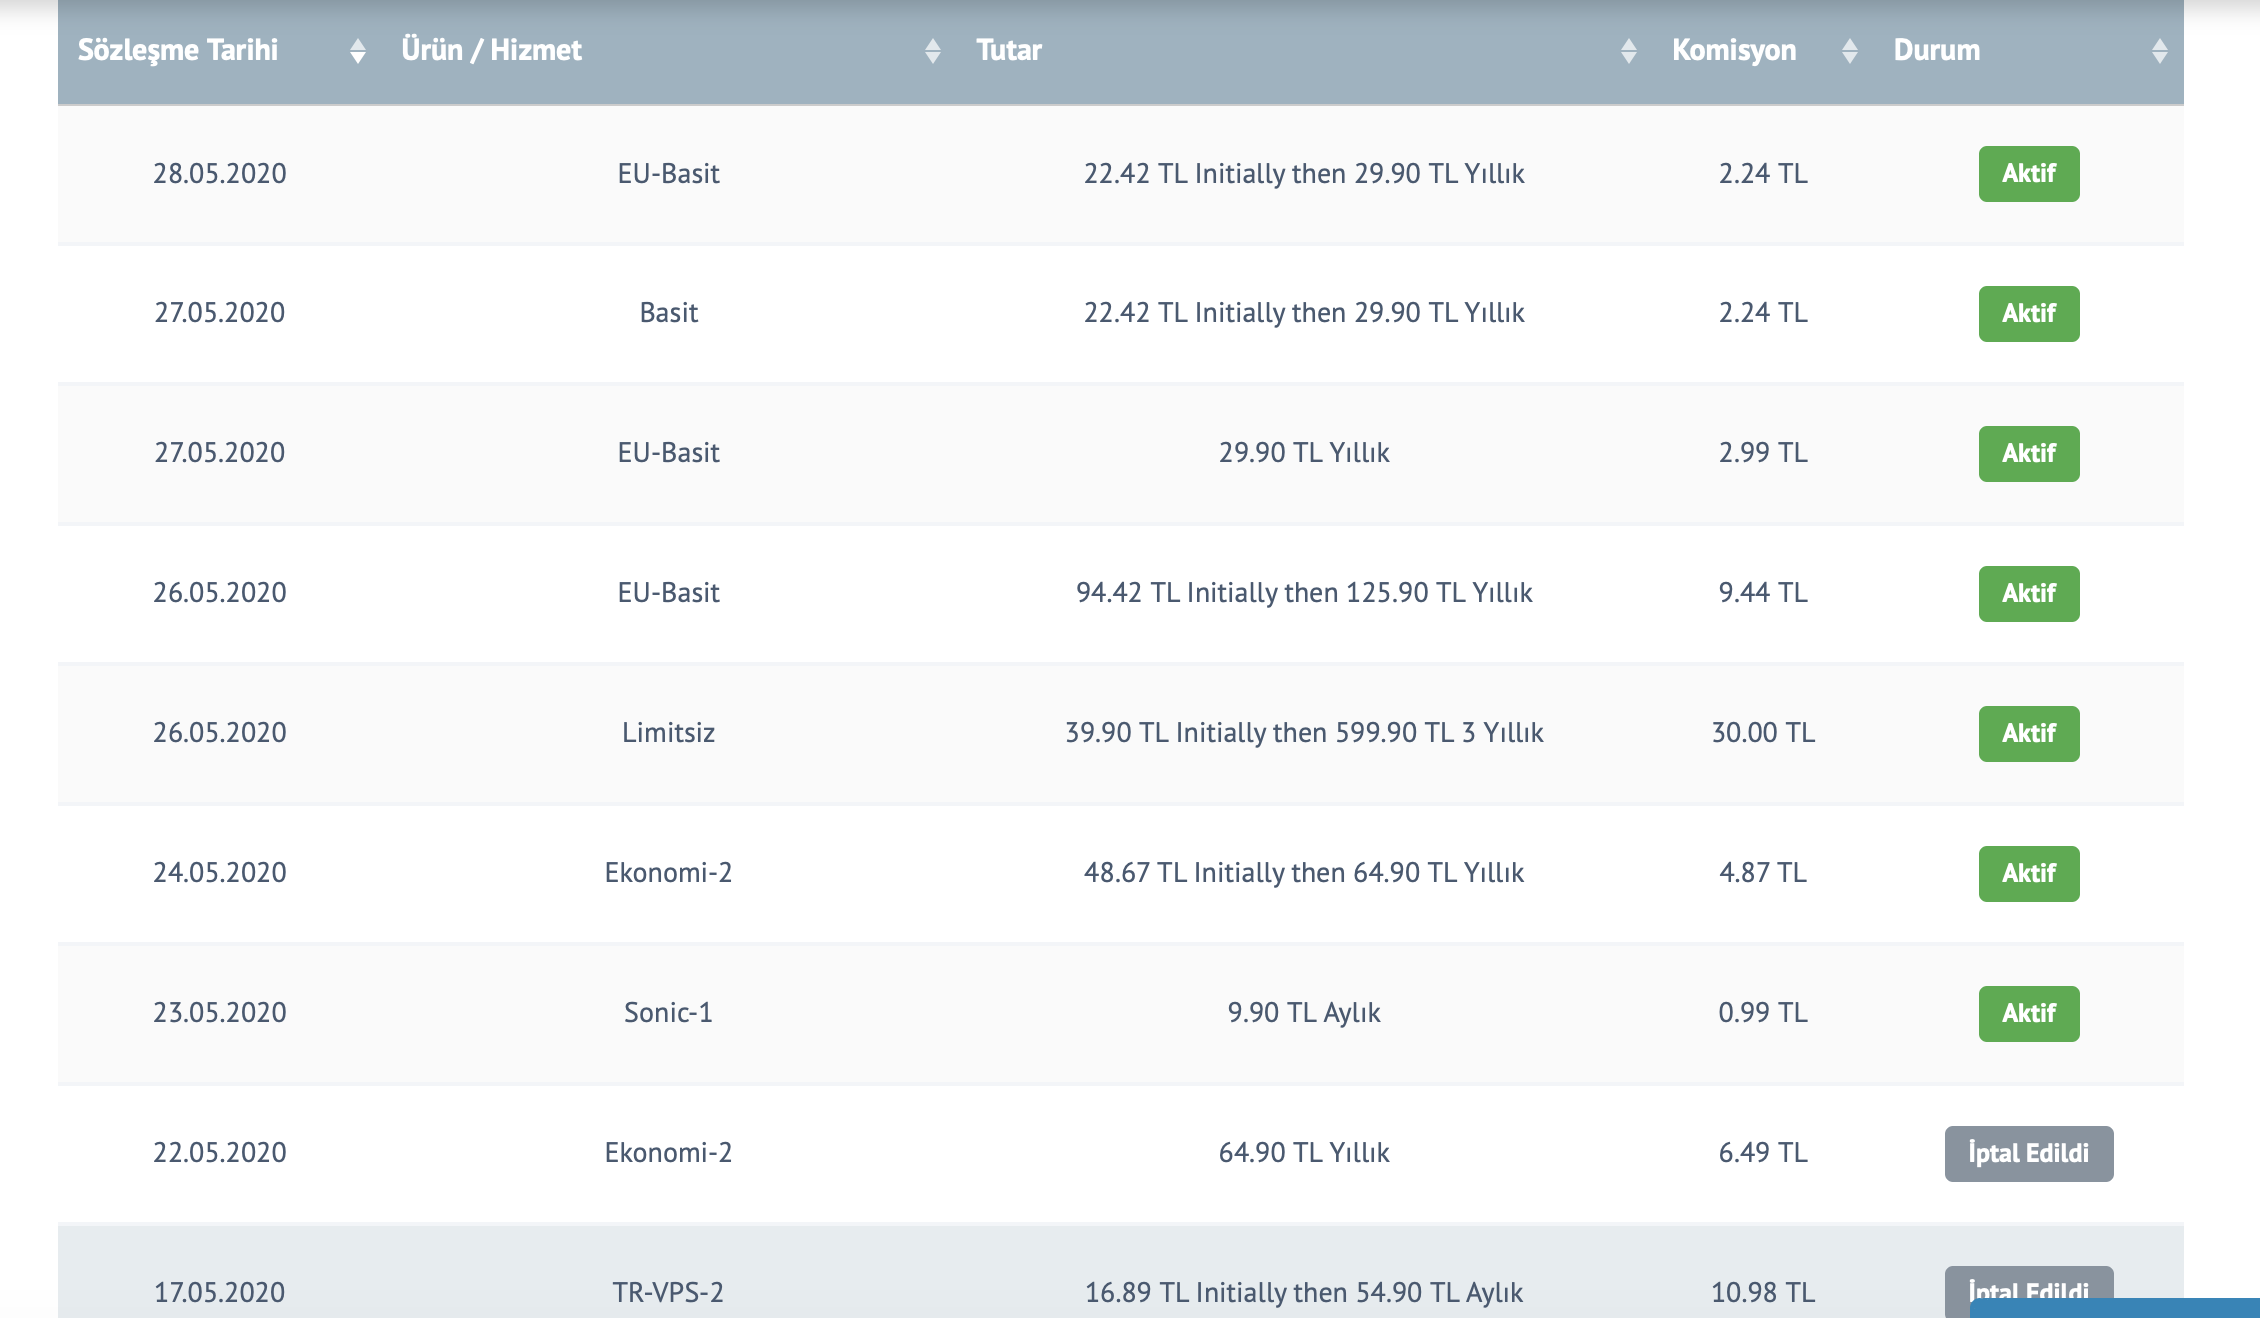Toggle Komisyon column sort arrows

1850,51
